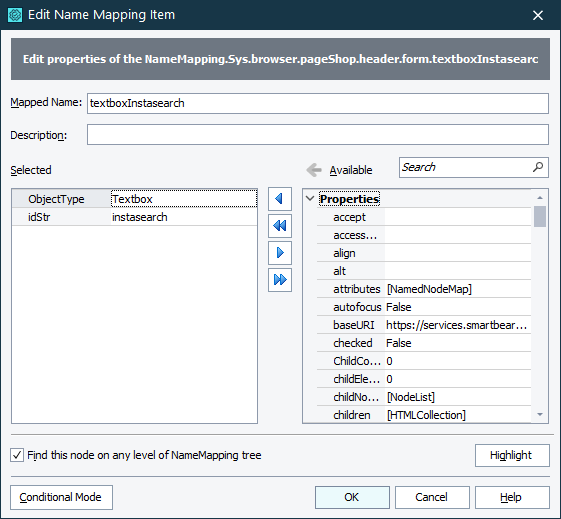Select the childEle... property
Viewport: 561px width, 519px height.
(424, 379)
